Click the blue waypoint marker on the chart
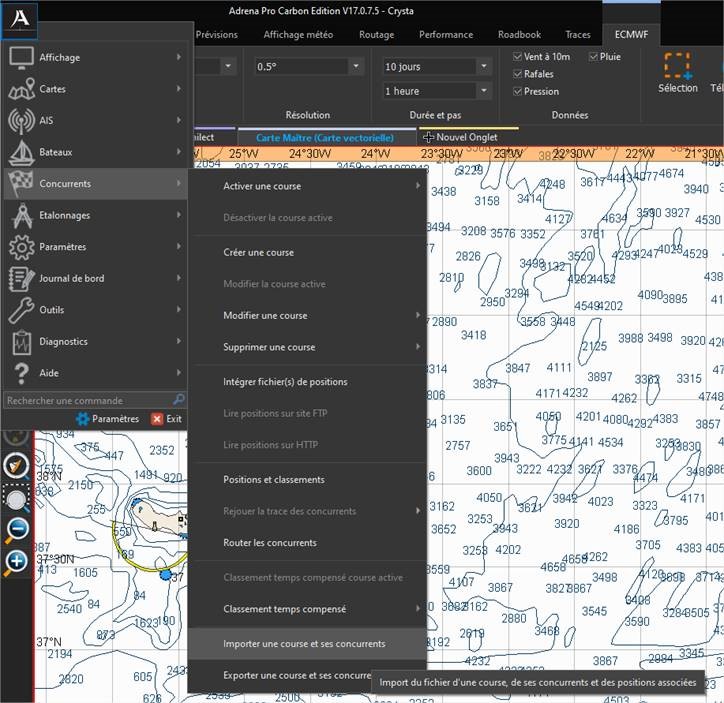724x703 pixels. tap(165, 575)
